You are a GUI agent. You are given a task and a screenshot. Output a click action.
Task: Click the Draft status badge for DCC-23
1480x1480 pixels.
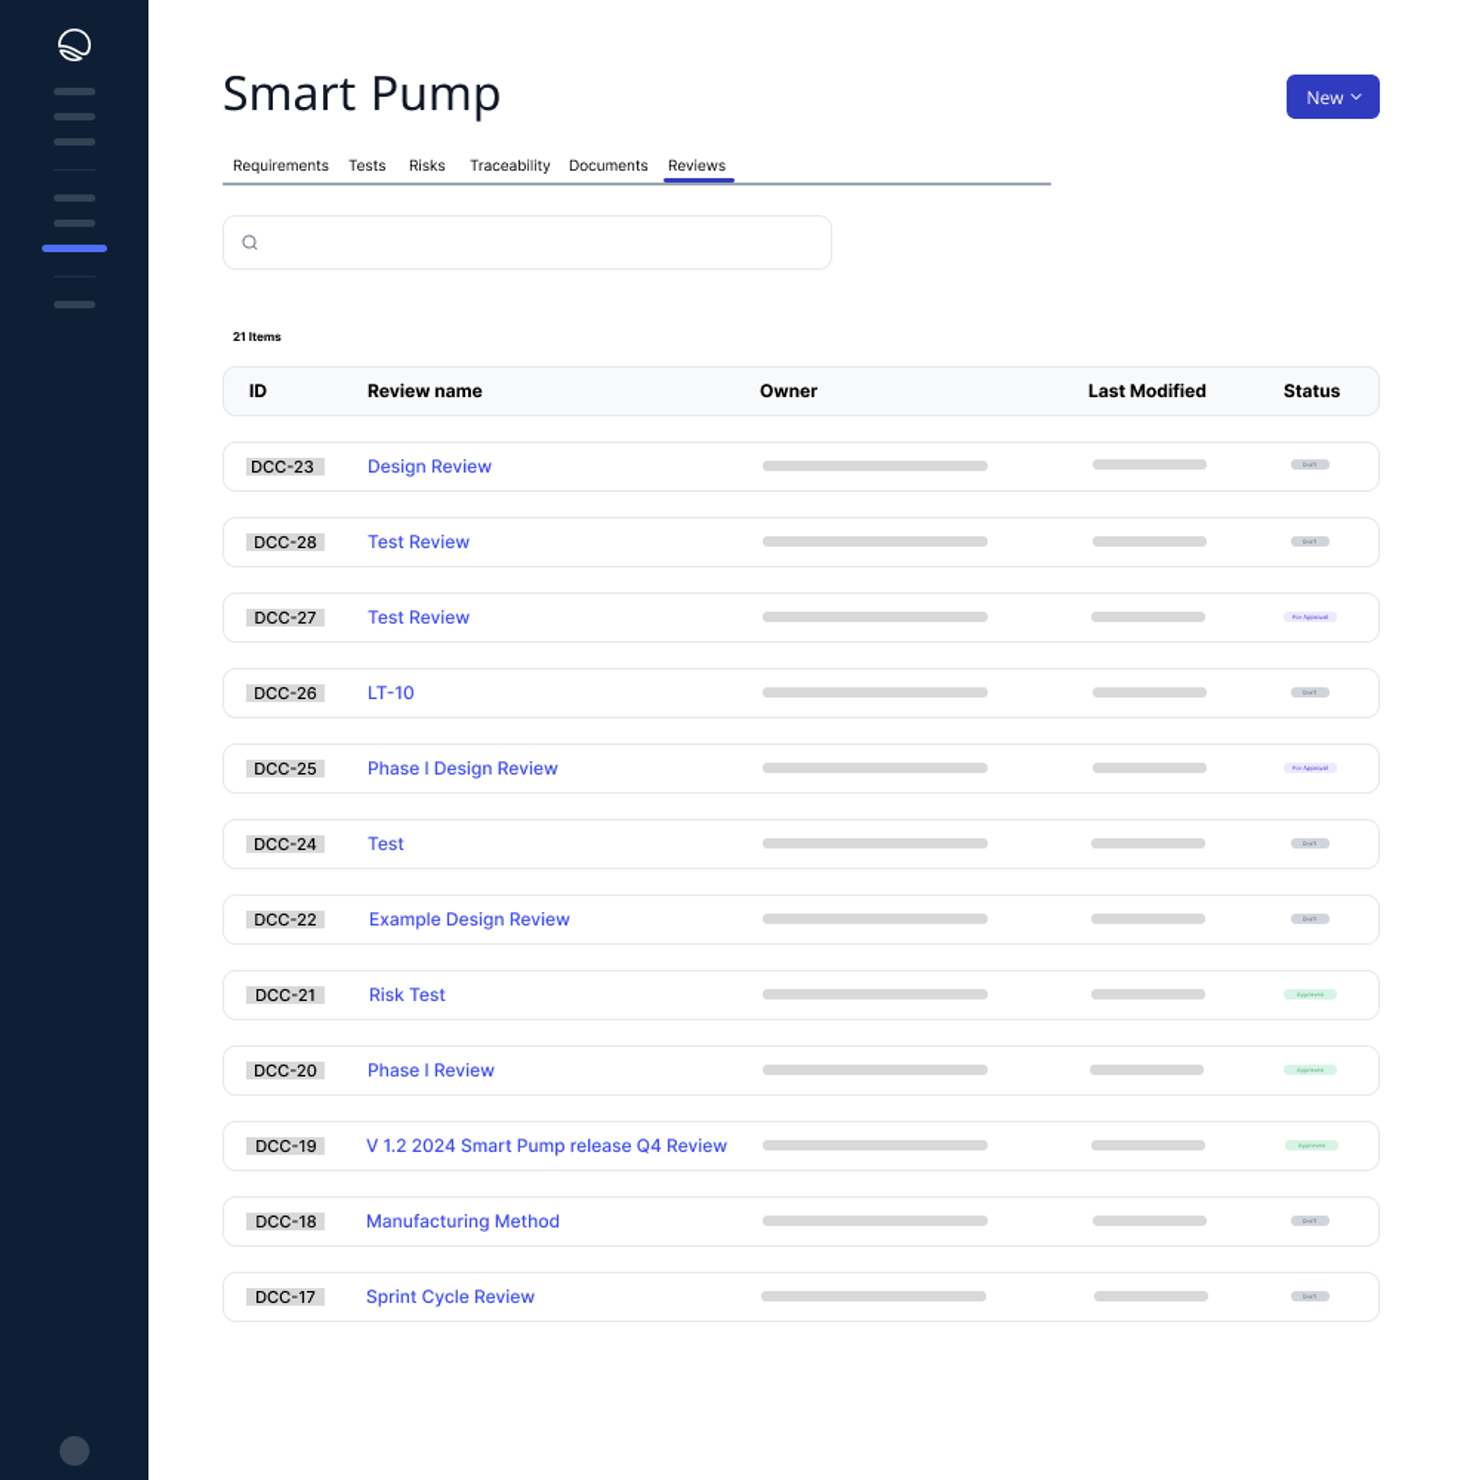coord(1310,465)
